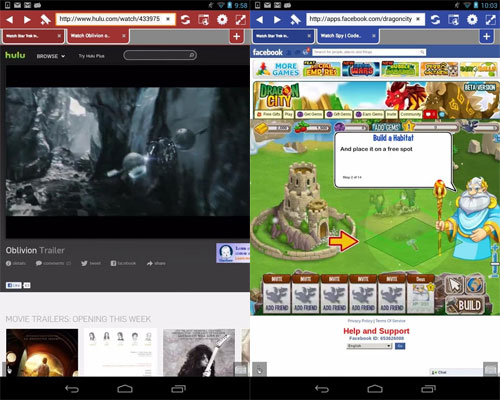This screenshot has width=500, height=400.
Task: Toggle fullscreen in the red Hulu browser
Action: pyautogui.click(x=240, y=20)
